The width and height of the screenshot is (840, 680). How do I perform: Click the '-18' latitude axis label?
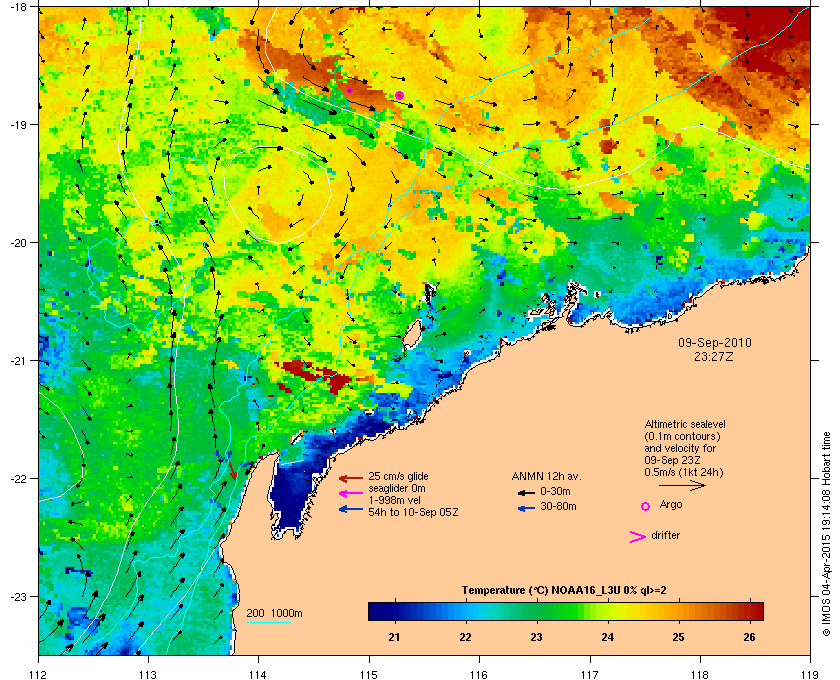coord(17,6)
